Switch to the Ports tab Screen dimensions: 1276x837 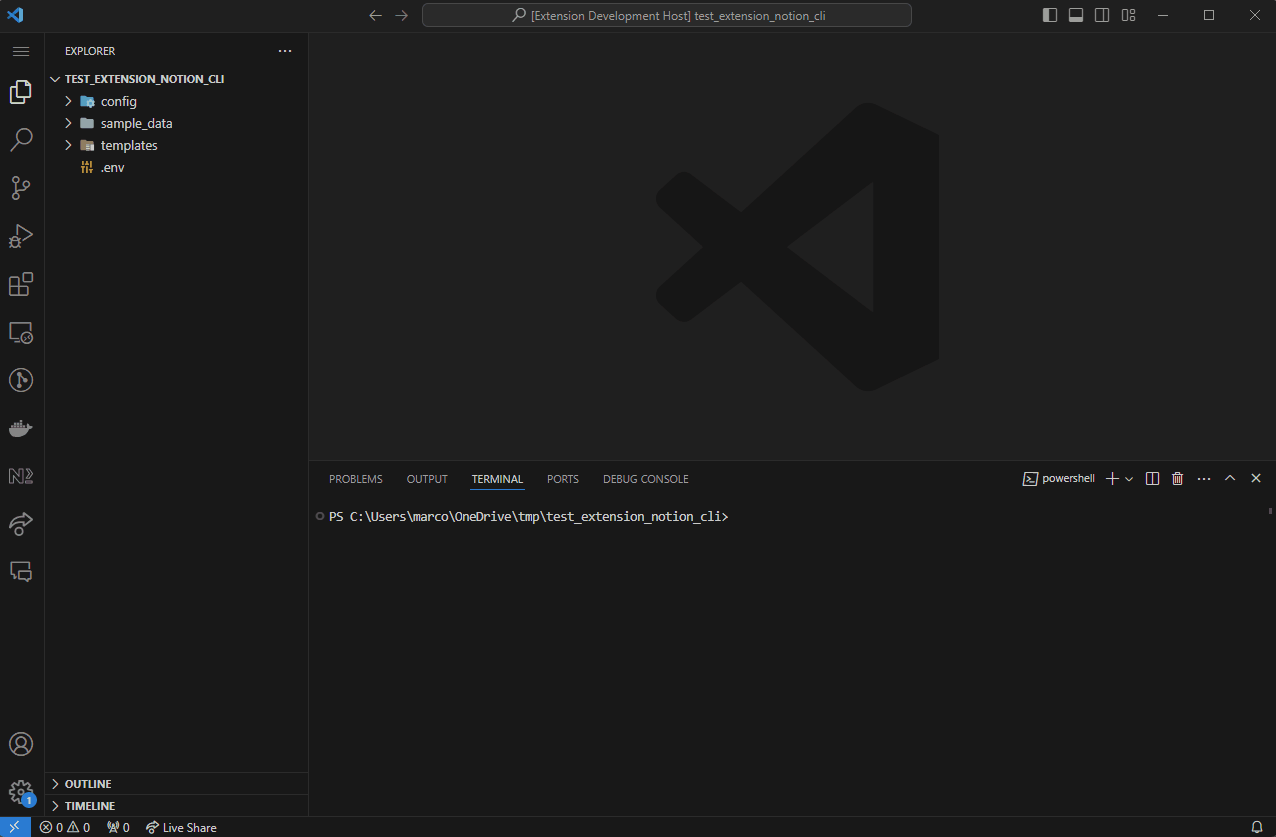coord(563,479)
